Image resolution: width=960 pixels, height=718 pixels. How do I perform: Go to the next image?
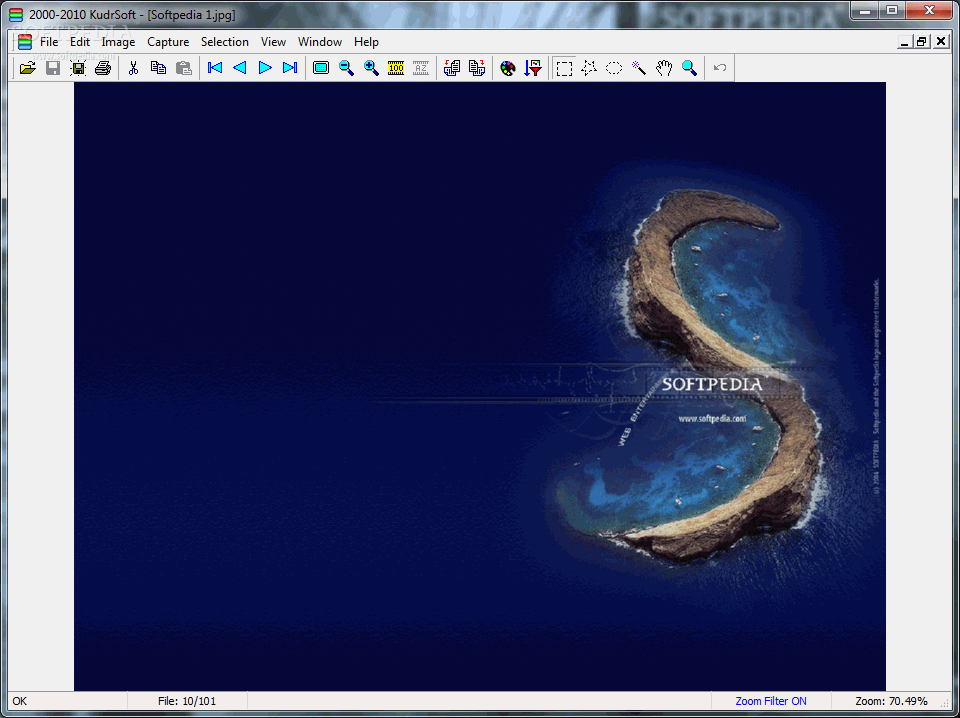click(265, 68)
